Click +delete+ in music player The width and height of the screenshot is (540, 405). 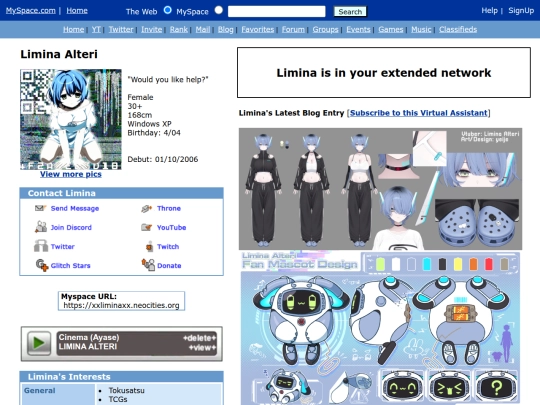[x=199, y=338]
